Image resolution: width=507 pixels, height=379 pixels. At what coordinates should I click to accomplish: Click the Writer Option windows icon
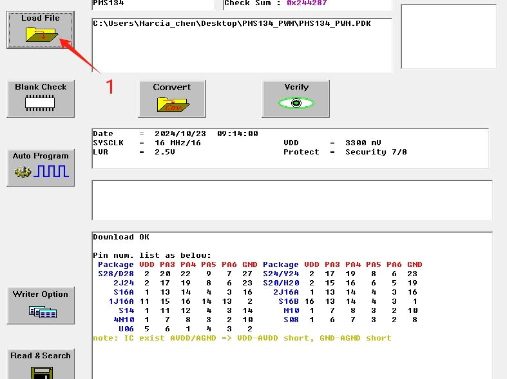tap(43, 312)
